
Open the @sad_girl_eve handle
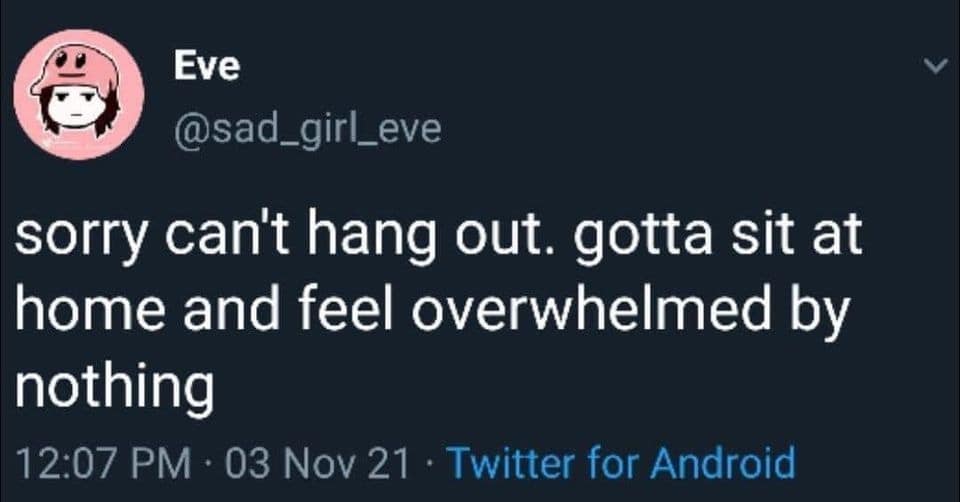click(x=307, y=129)
